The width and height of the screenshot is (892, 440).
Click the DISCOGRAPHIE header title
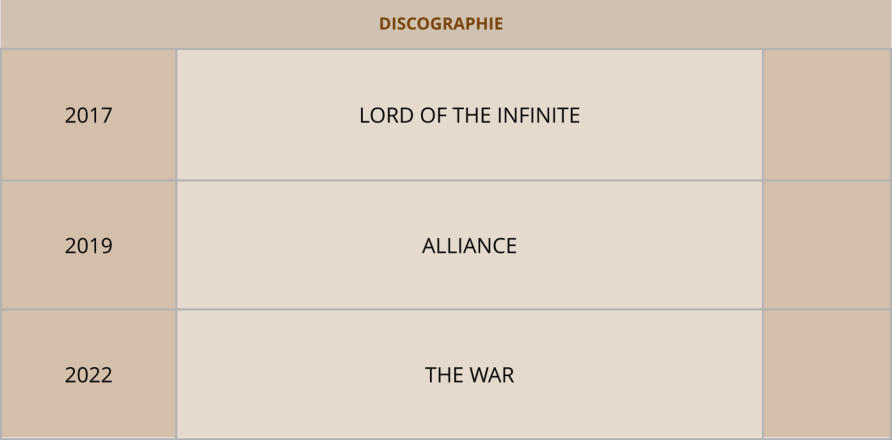pos(440,24)
